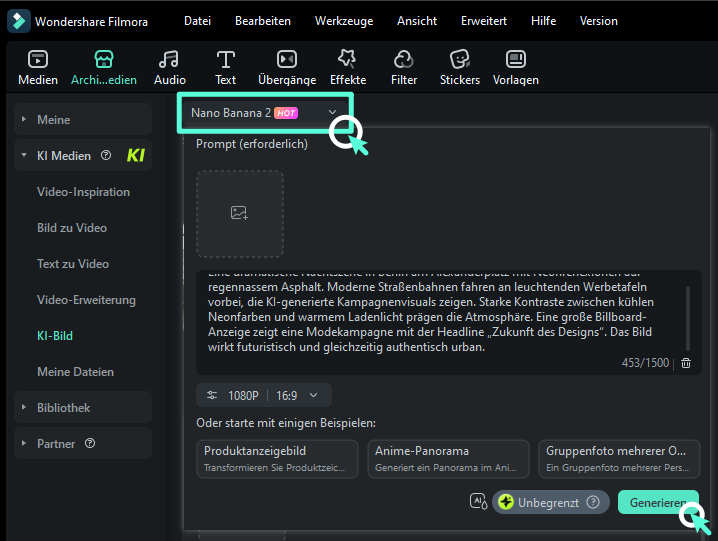The image size is (718, 541).
Task: Click the green KI badge in sidebar
Action: (136, 155)
